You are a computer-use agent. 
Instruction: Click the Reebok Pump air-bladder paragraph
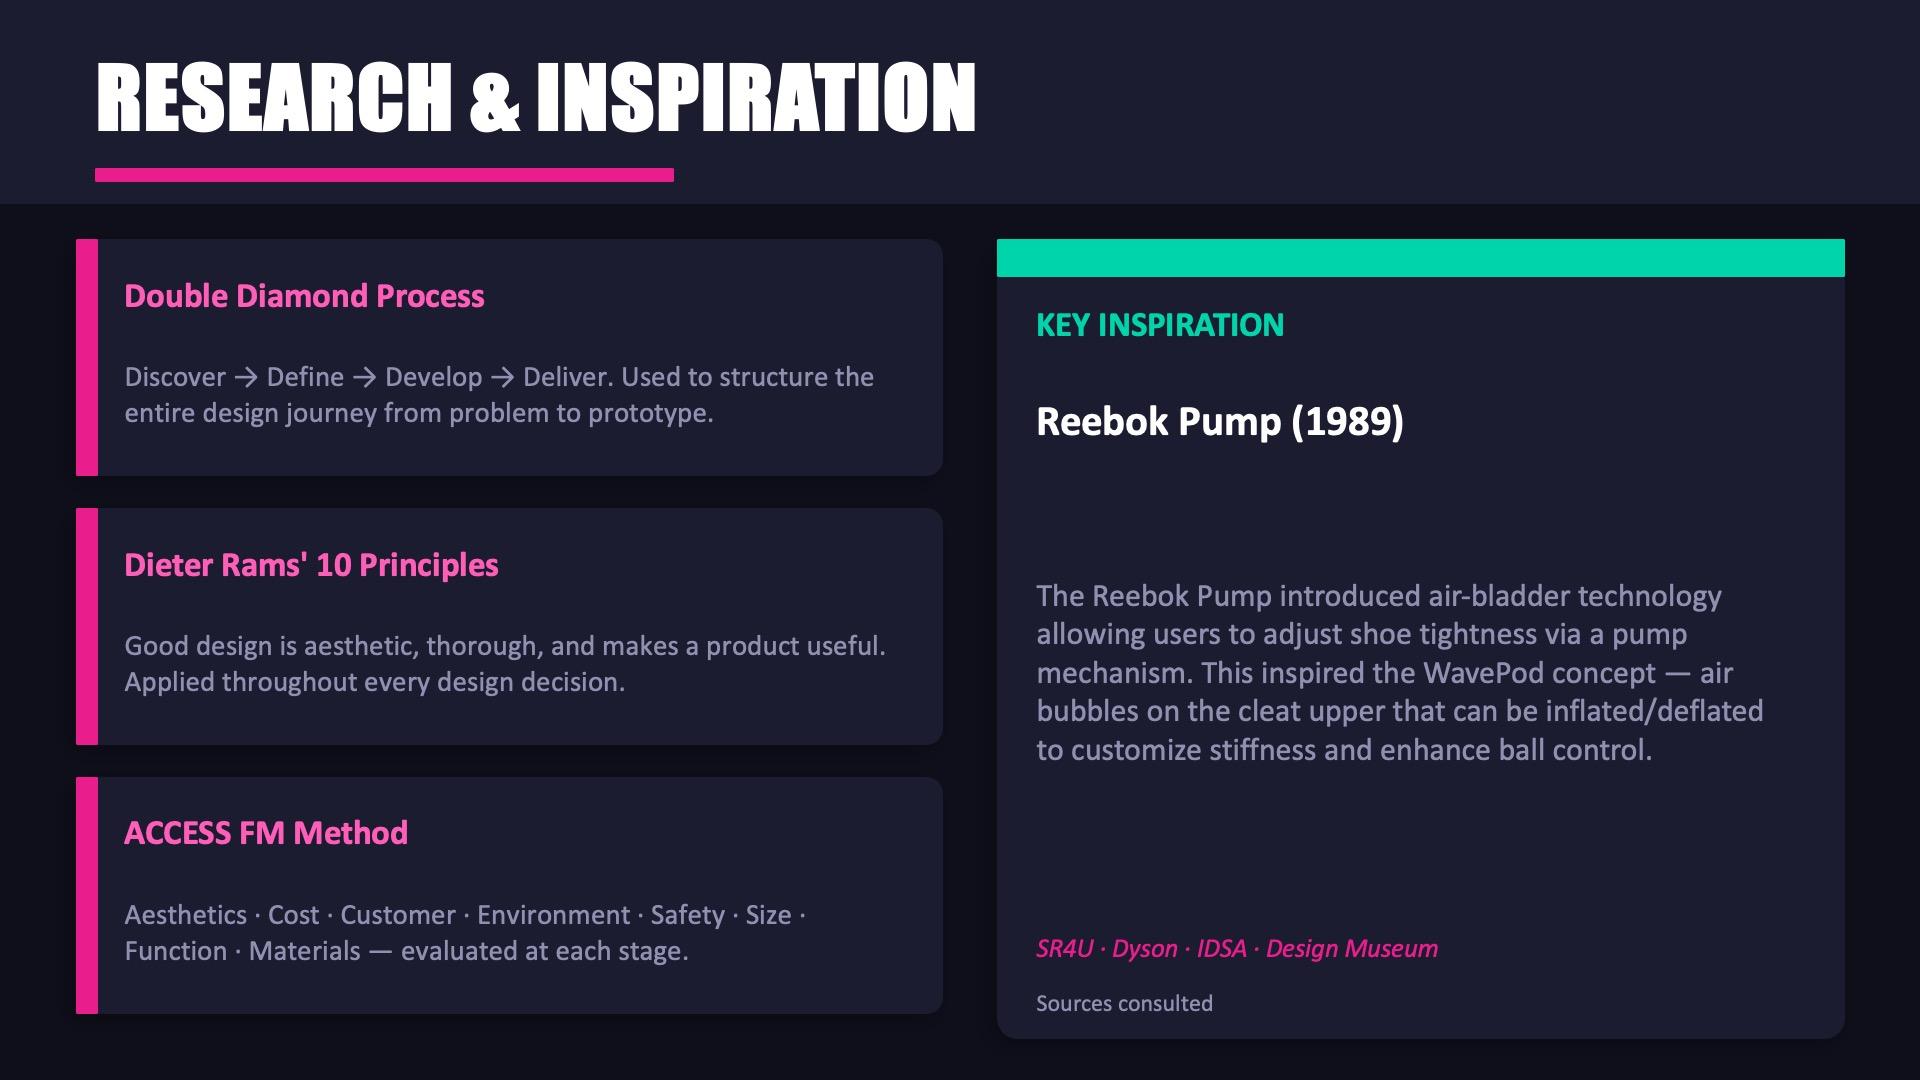pos(1400,673)
